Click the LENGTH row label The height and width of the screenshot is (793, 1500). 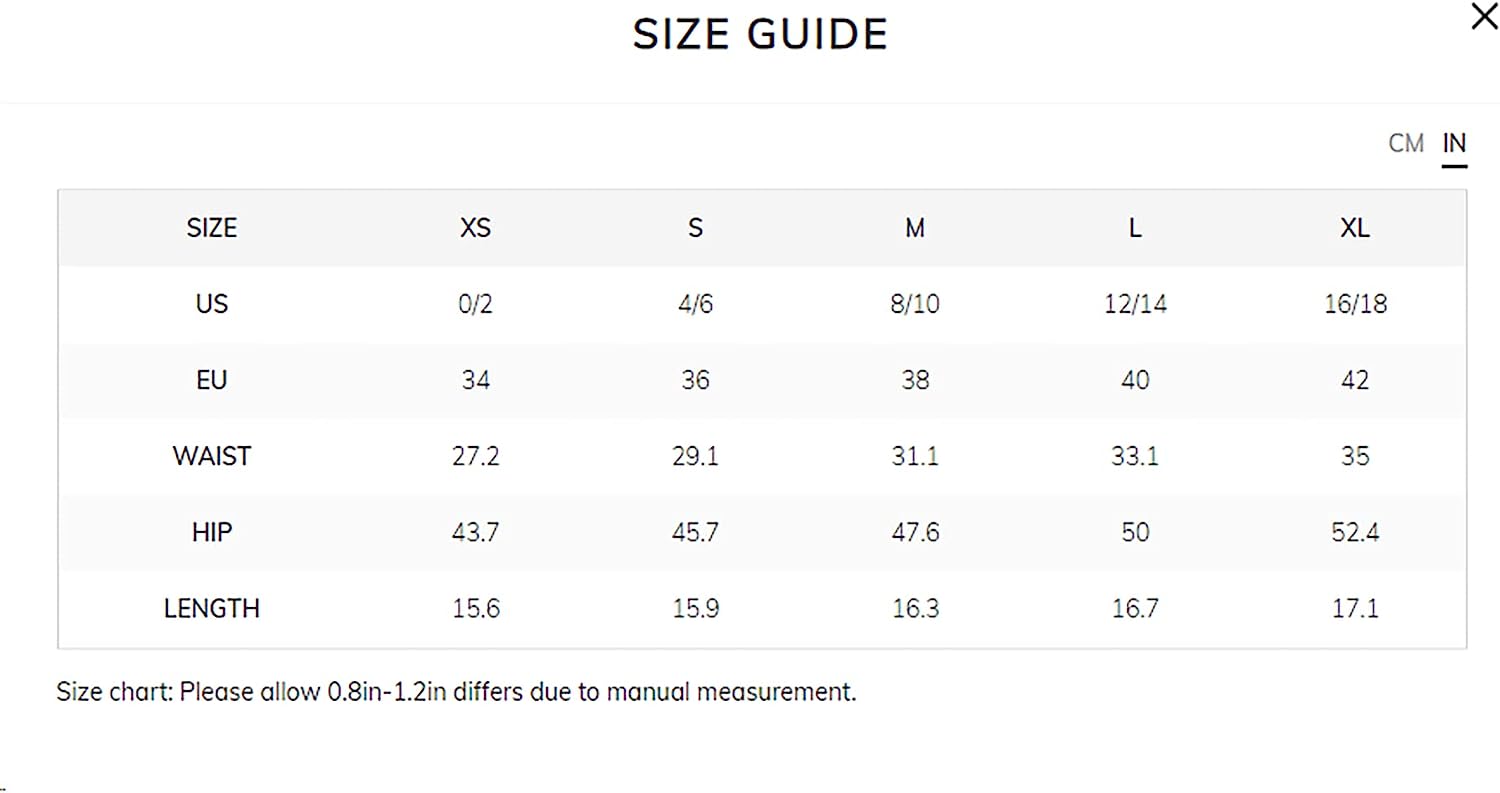coord(212,608)
